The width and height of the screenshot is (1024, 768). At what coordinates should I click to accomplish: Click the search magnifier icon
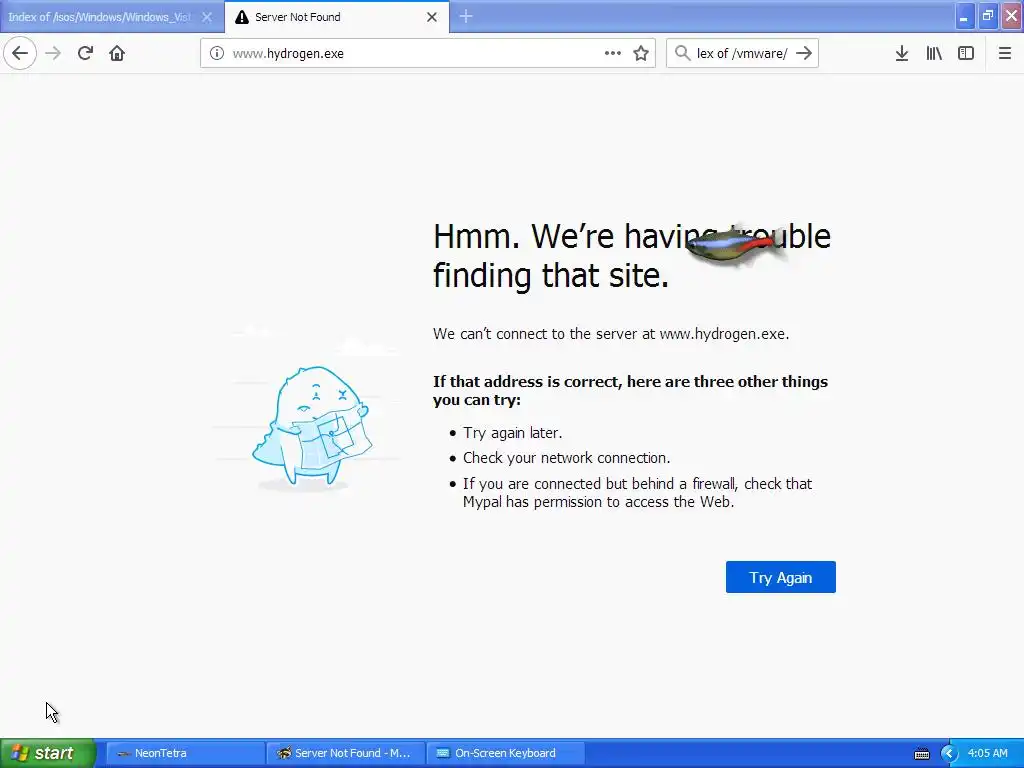coord(682,53)
